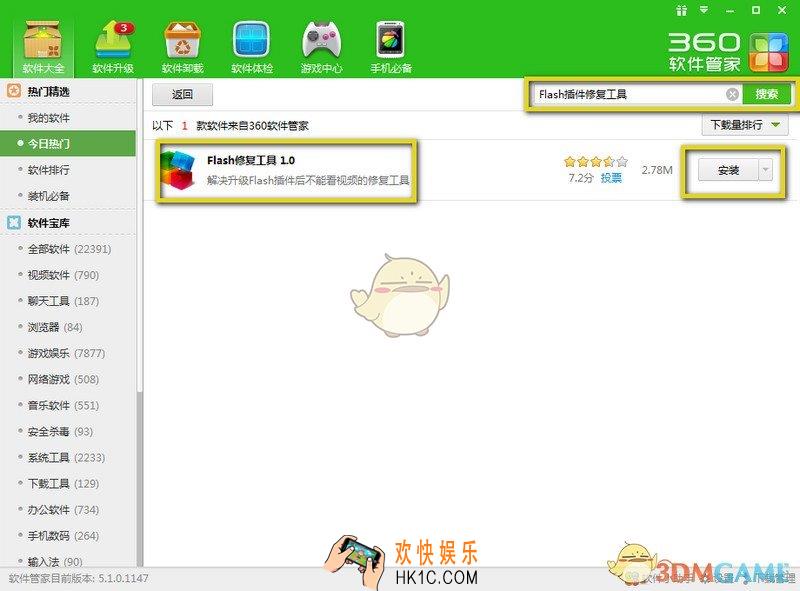Expand the 安装 button dropdown arrow
Viewport: 800px width, 591px height.
point(765,170)
